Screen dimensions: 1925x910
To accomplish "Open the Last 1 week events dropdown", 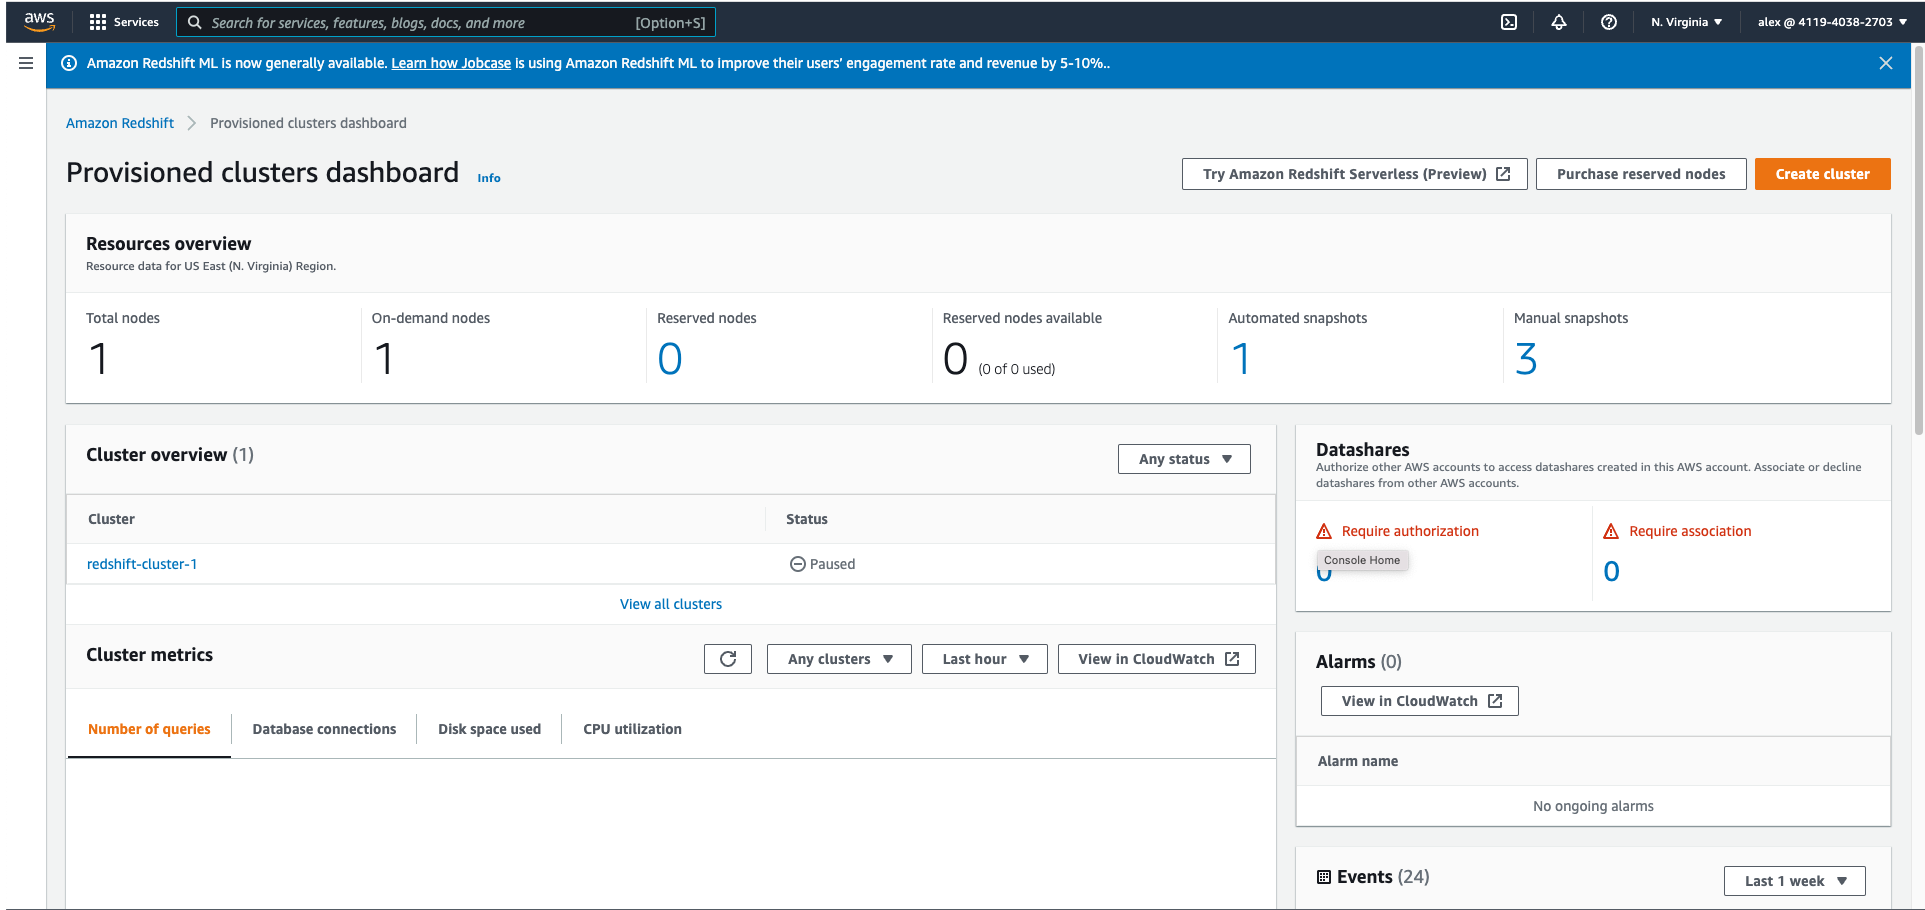I will click(1795, 881).
